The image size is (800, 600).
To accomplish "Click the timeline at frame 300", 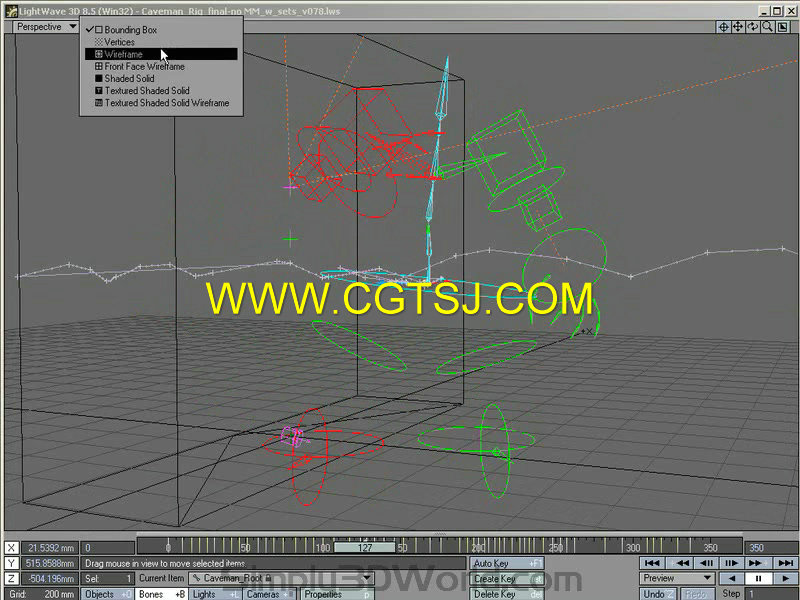I will pyautogui.click(x=633, y=547).
